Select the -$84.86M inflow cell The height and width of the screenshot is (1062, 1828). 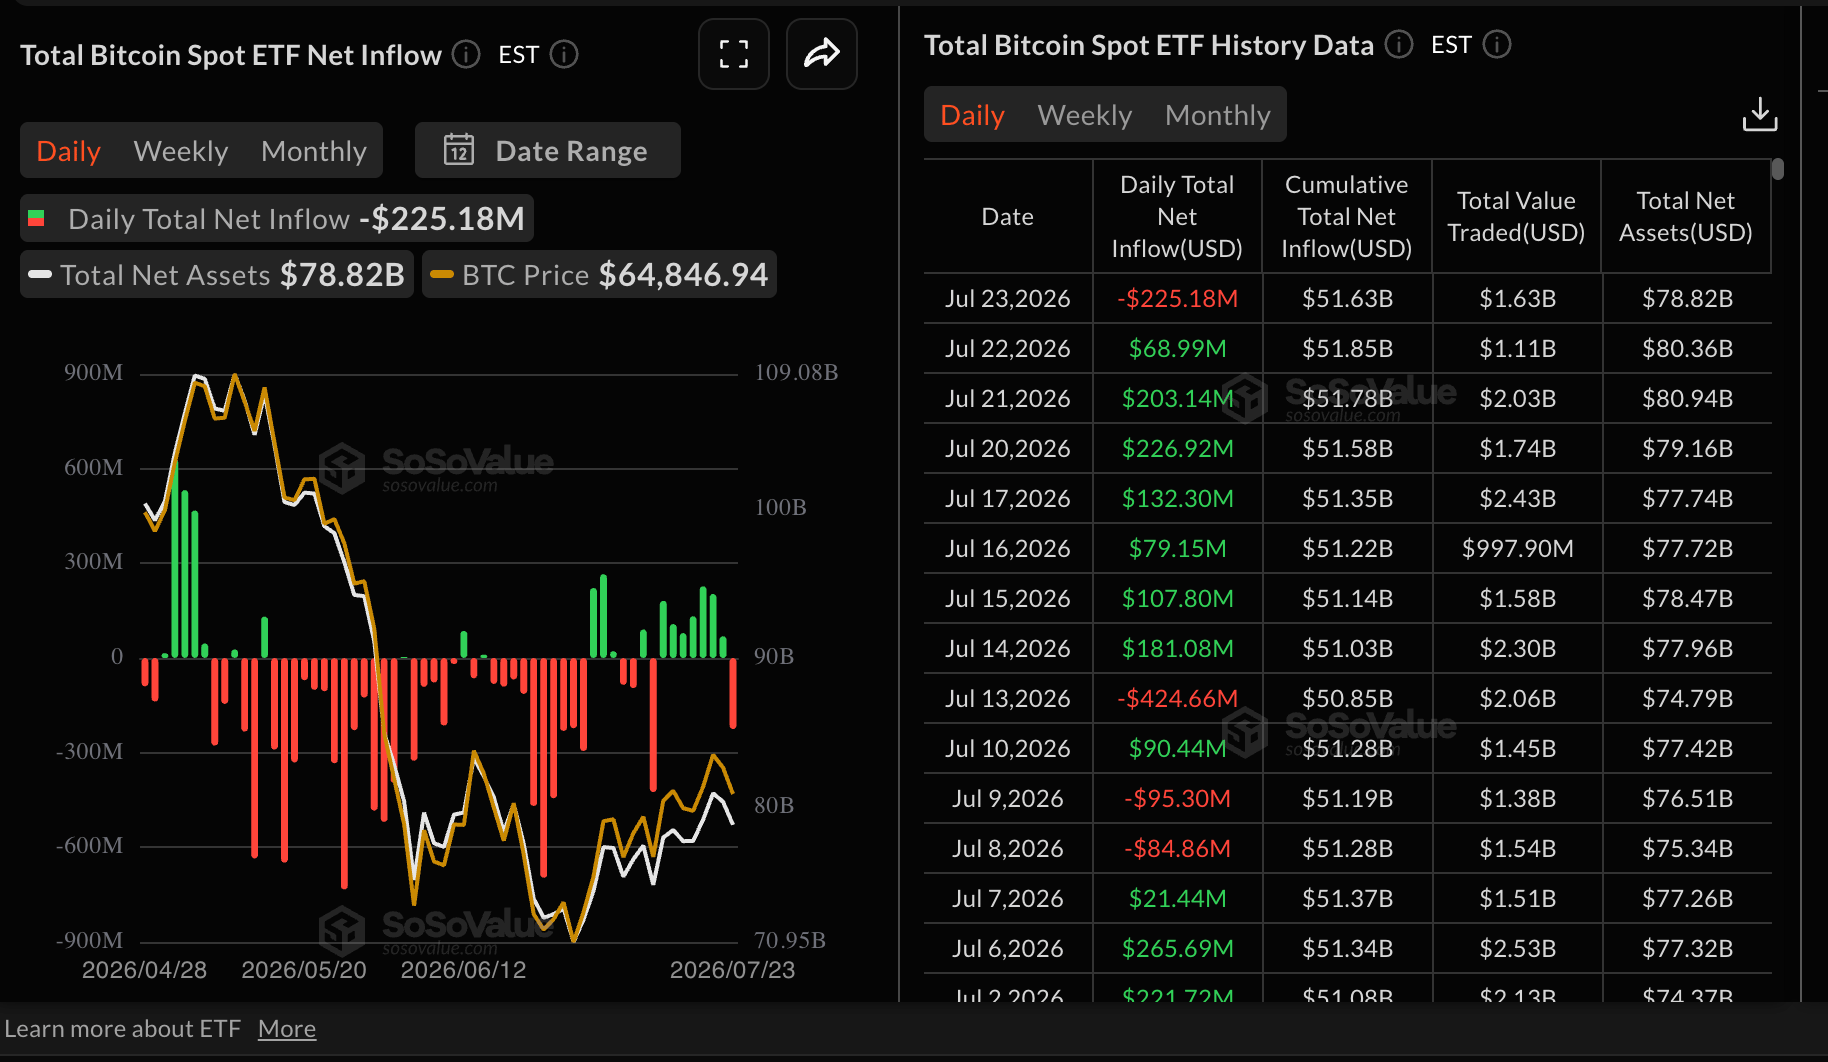point(1178,848)
